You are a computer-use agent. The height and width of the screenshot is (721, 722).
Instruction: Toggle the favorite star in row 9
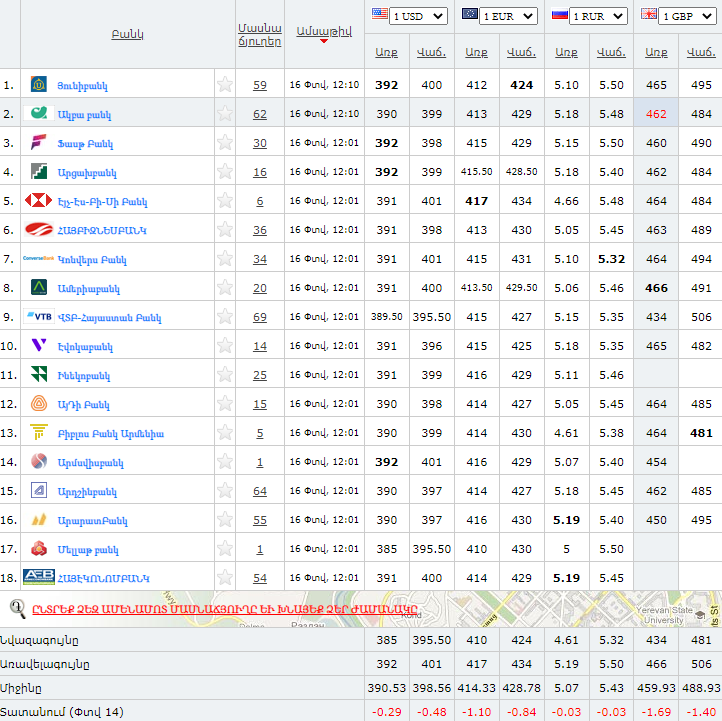[225, 316]
